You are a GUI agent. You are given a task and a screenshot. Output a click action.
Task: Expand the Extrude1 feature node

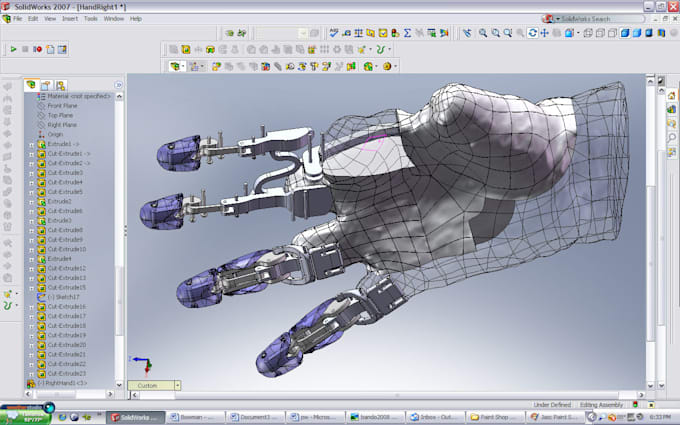[x=31, y=144]
